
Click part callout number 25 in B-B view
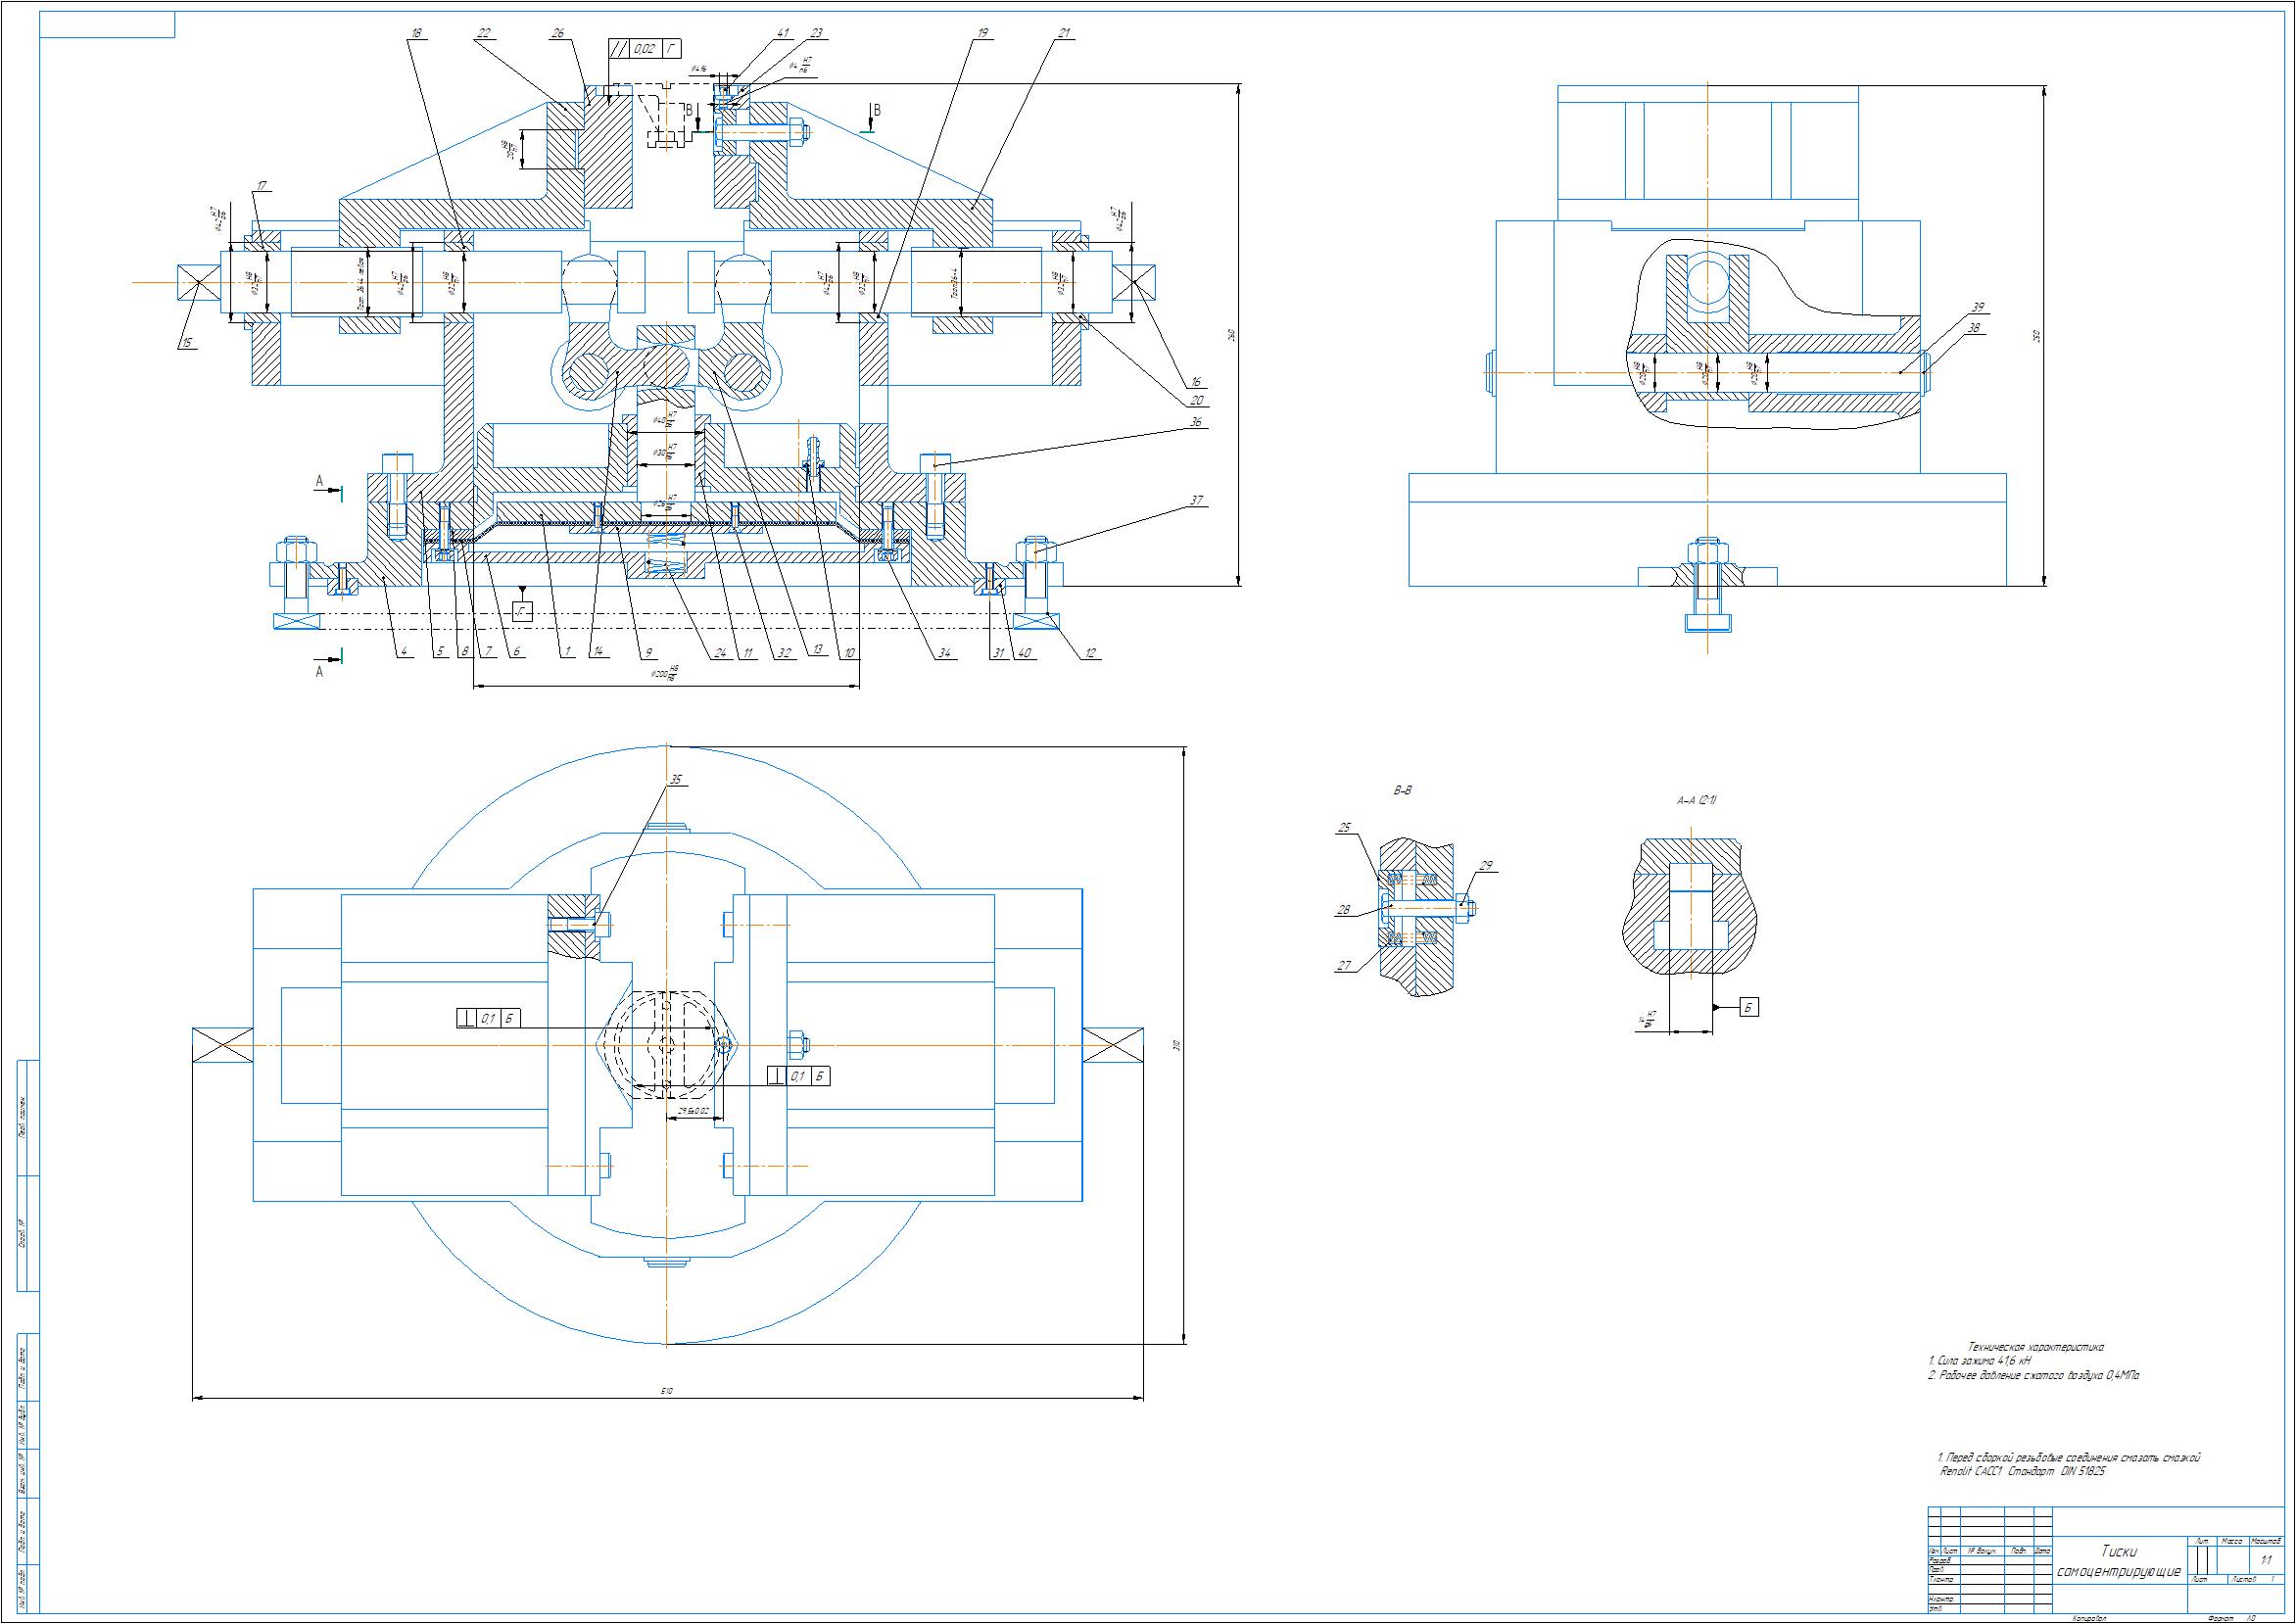pos(1344,828)
